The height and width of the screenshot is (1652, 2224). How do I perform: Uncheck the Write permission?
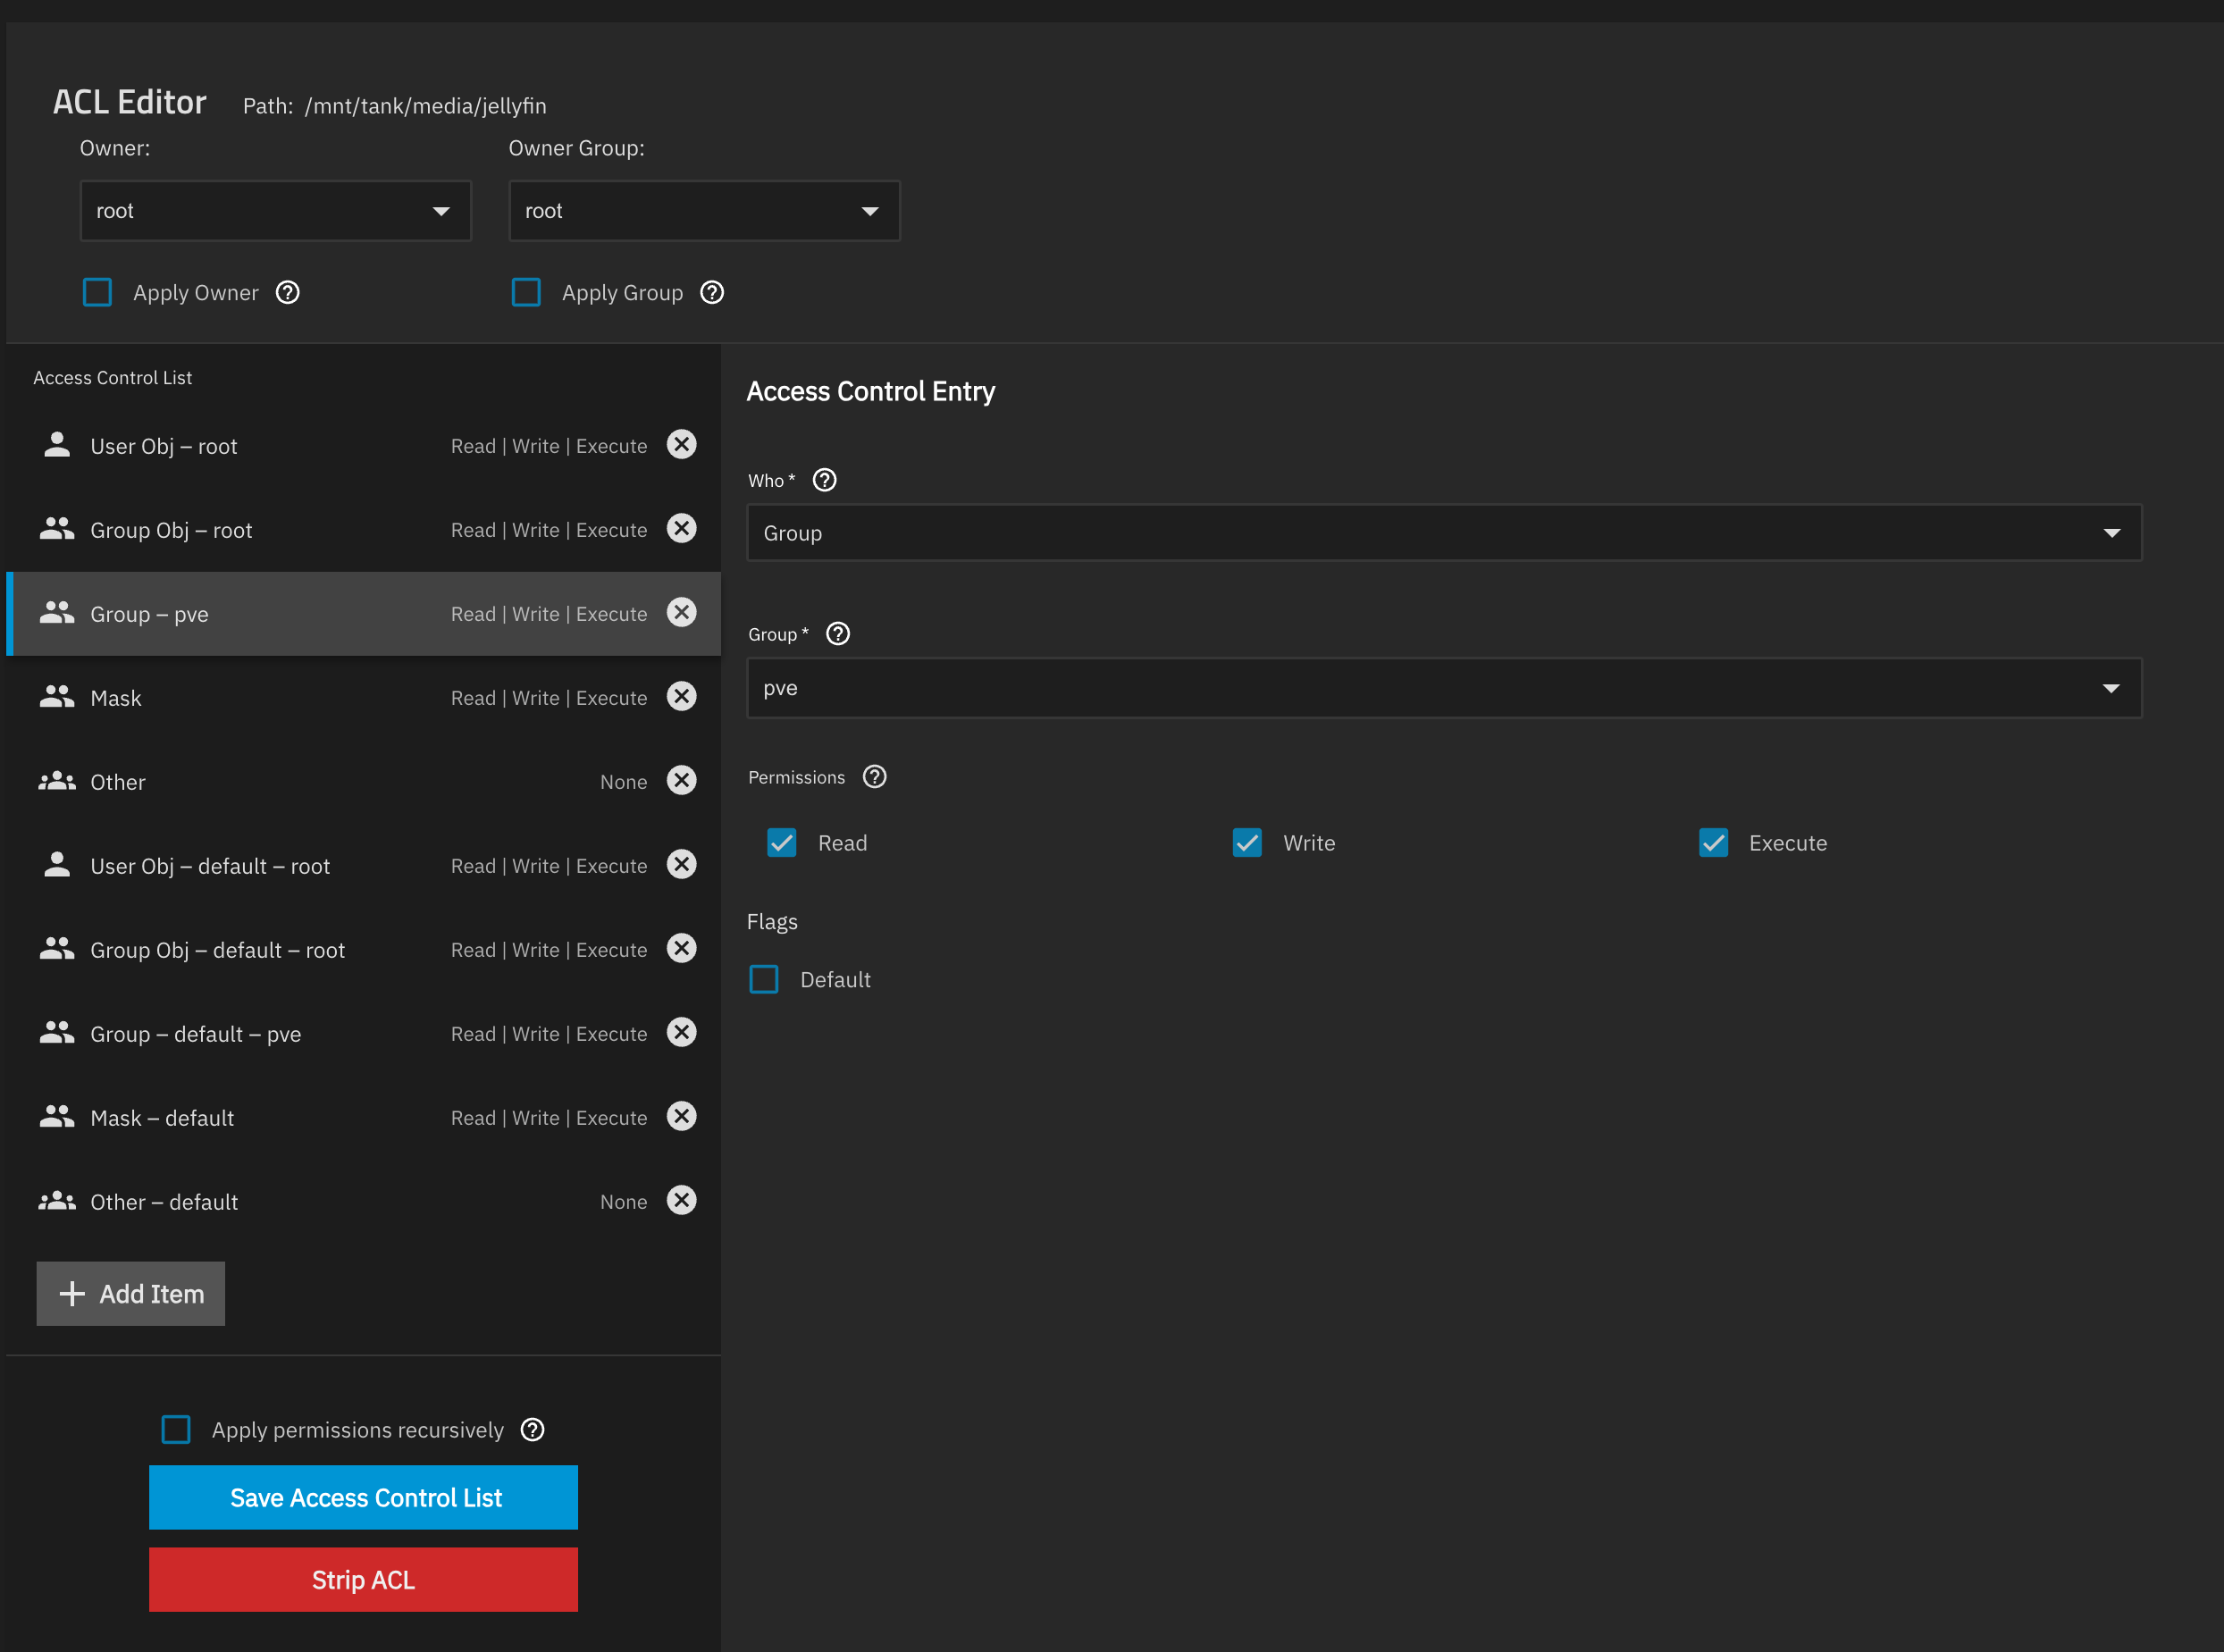tap(1247, 843)
